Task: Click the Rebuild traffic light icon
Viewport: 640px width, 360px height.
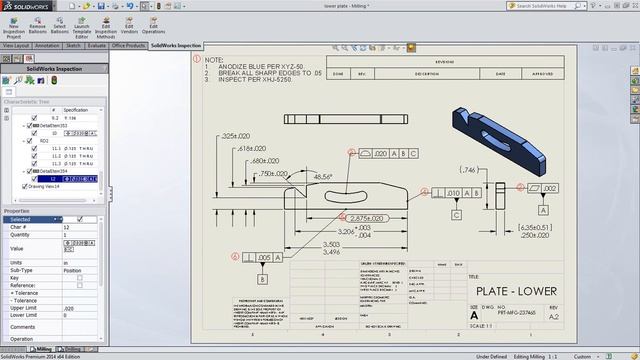Action: tap(159, 6)
